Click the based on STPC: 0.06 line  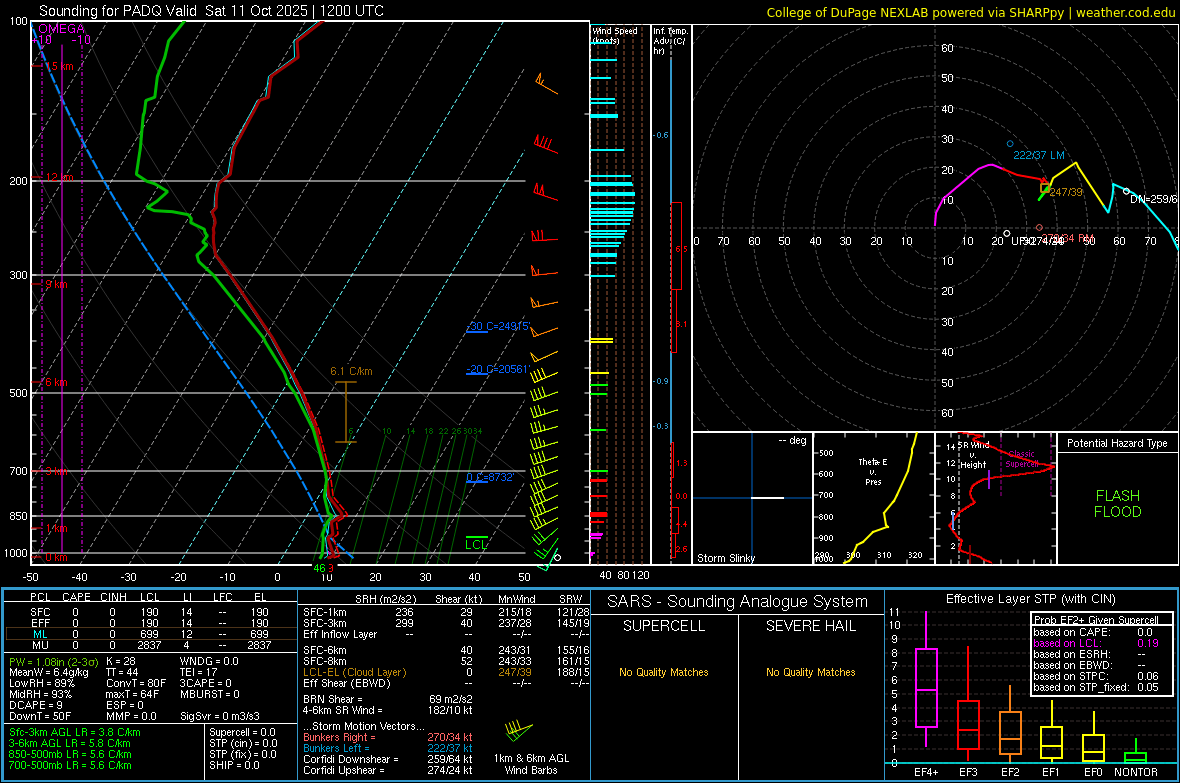click(1096, 676)
